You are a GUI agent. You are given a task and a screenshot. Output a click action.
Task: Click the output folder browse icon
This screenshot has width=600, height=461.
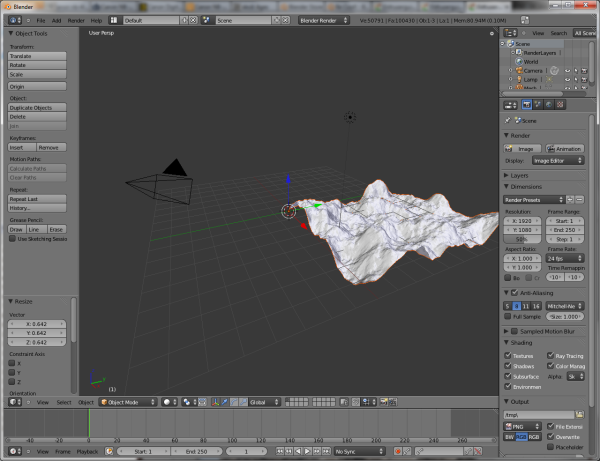[579, 414]
